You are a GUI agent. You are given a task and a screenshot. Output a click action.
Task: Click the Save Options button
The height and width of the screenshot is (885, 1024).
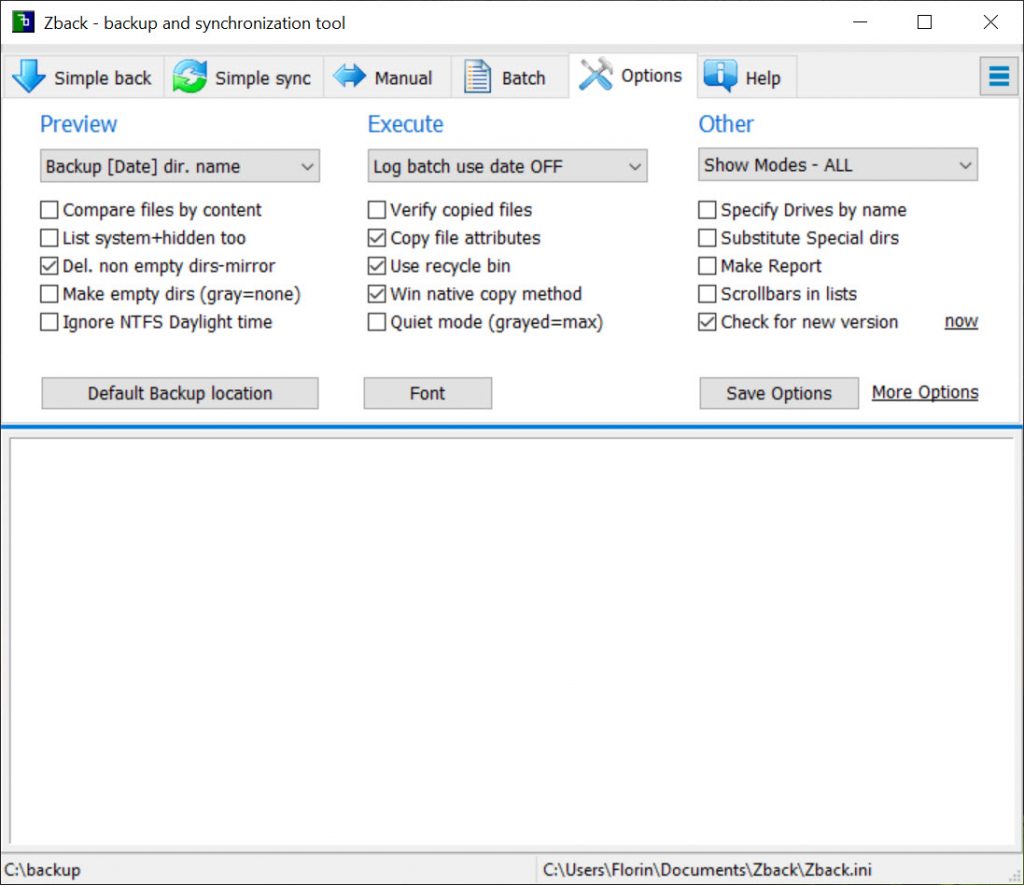[779, 393]
